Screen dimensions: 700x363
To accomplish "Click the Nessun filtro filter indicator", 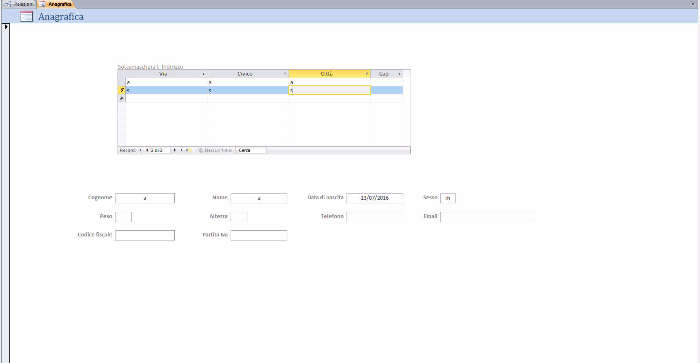I will pyautogui.click(x=215, y=150).
